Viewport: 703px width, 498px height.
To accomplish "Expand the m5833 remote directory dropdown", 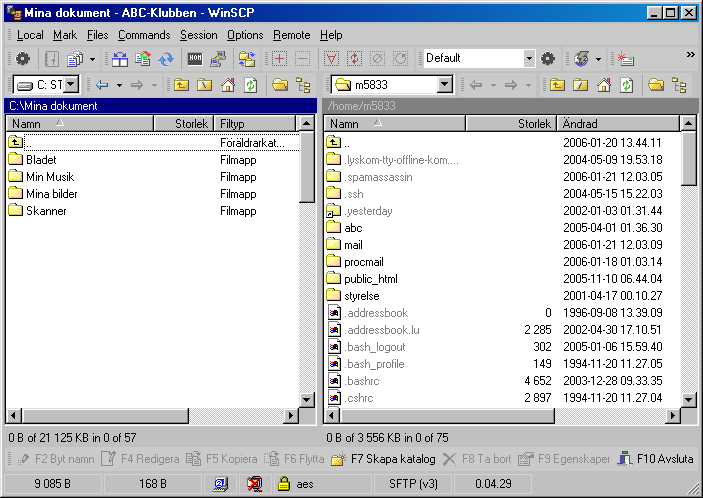I will pos(445,85).
